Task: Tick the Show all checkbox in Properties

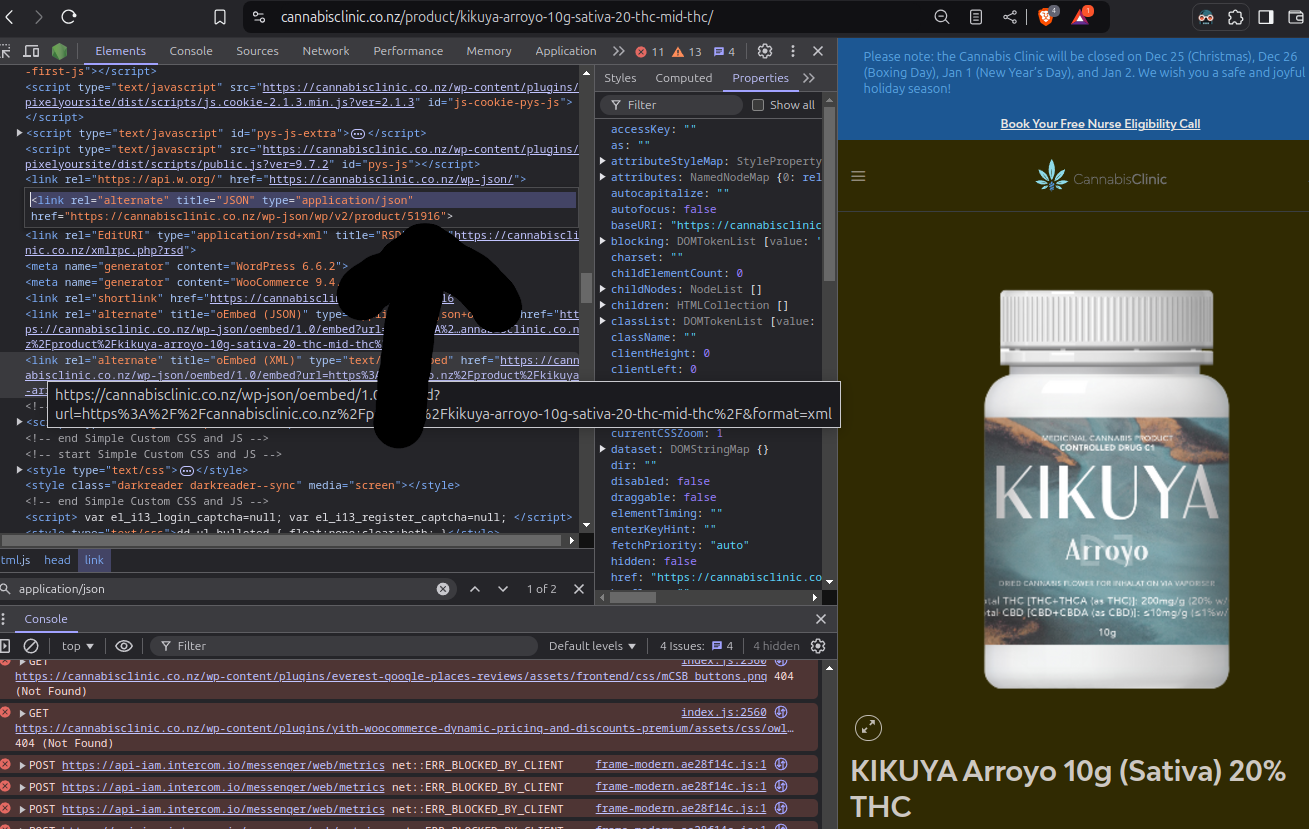Action: tap(758, 105)
